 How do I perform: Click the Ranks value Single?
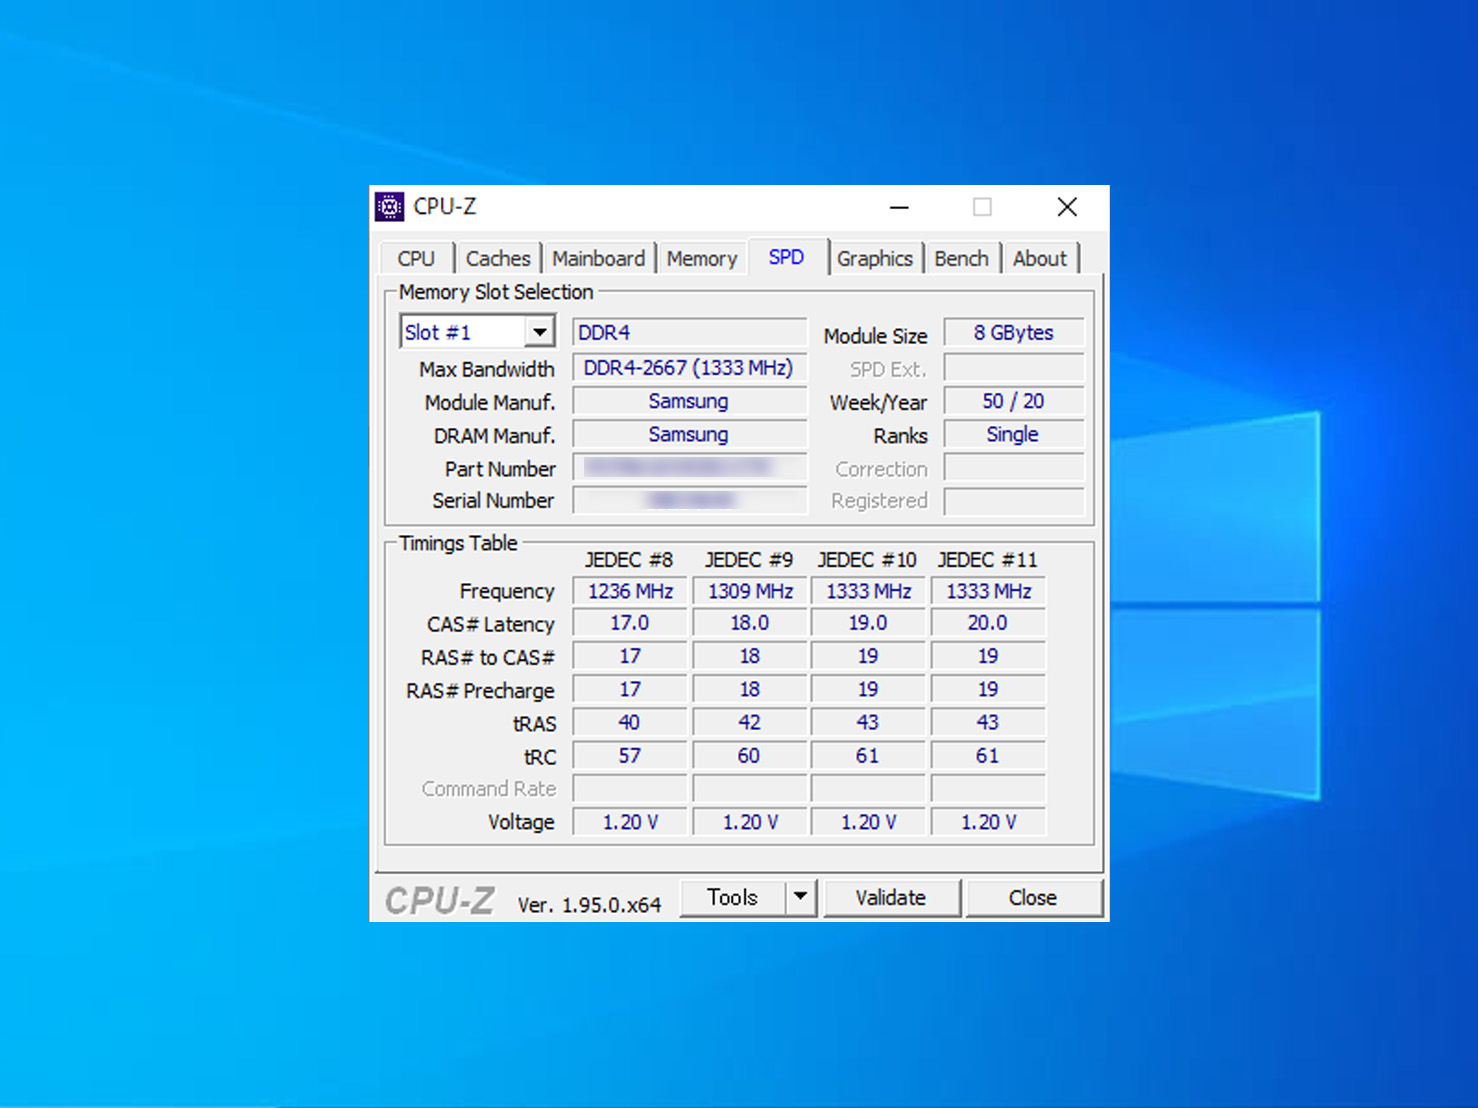pos(1014,434)
